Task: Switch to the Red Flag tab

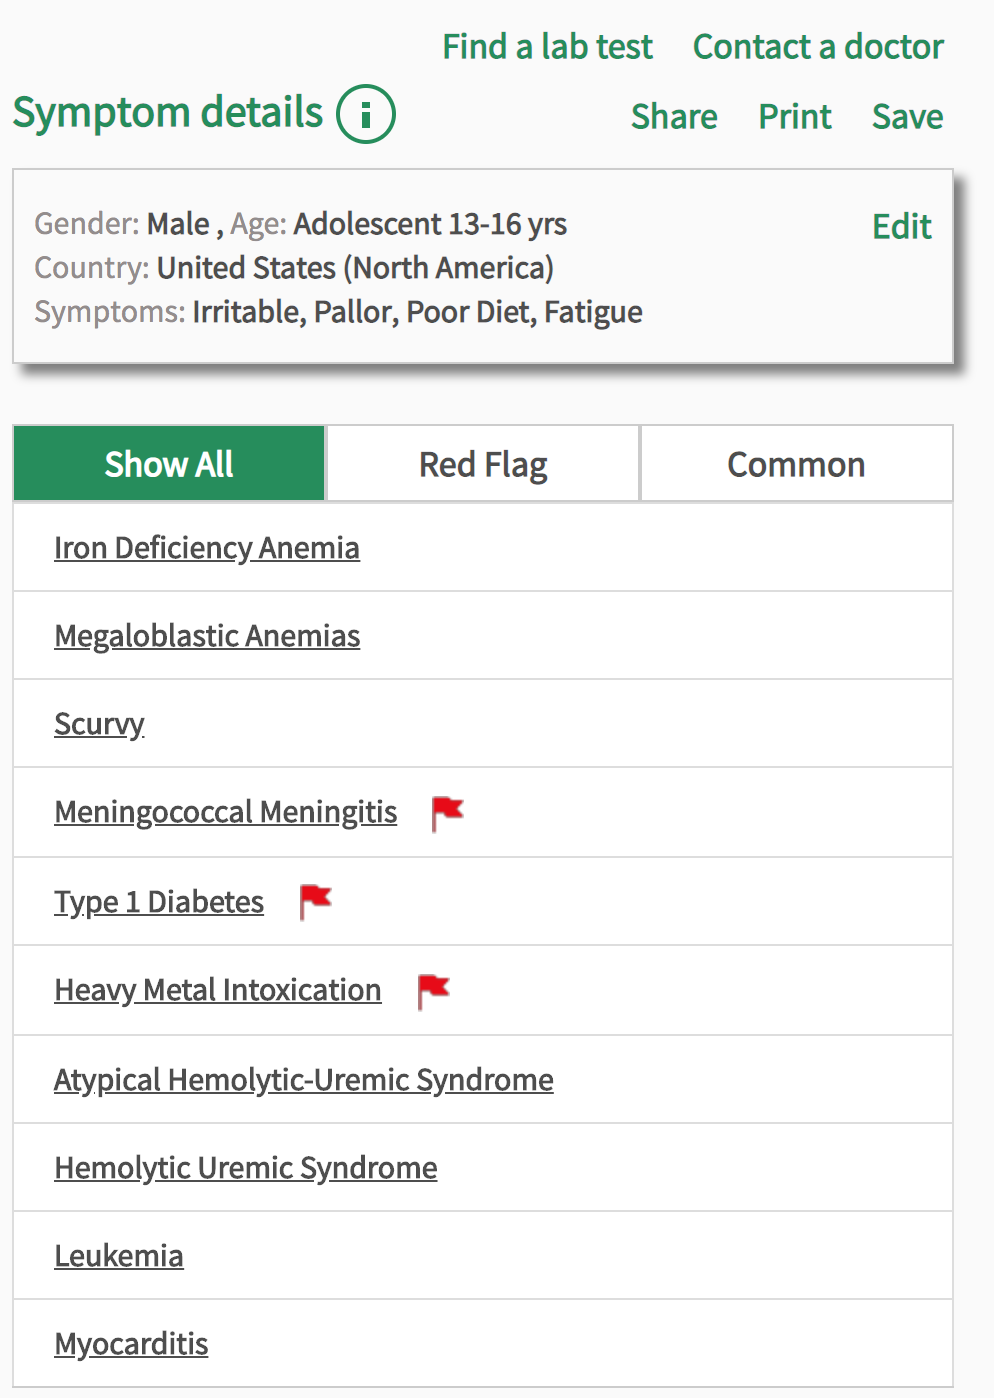Action: tap(482, 463)
